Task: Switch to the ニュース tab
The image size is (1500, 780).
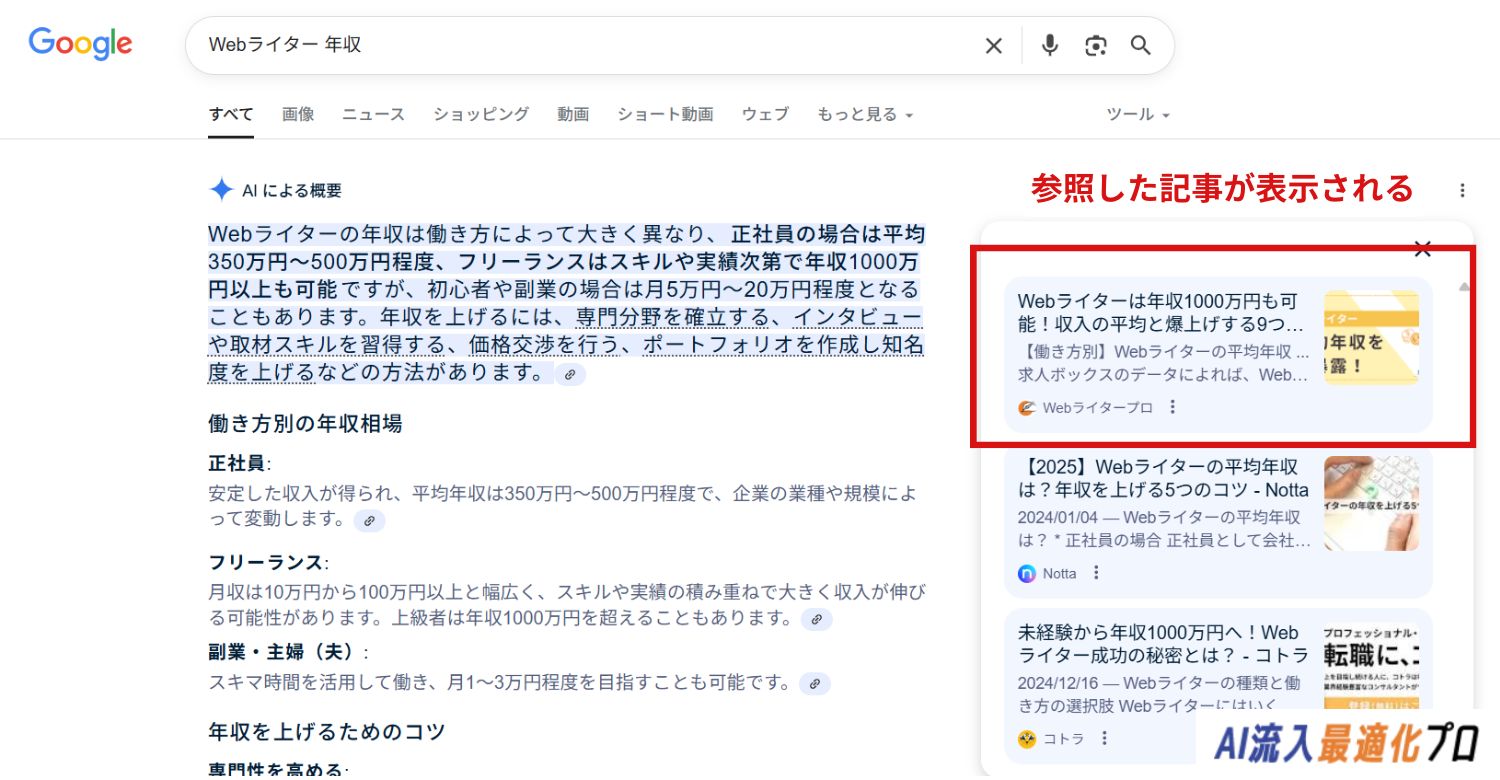Action: (x=373, y=115)
